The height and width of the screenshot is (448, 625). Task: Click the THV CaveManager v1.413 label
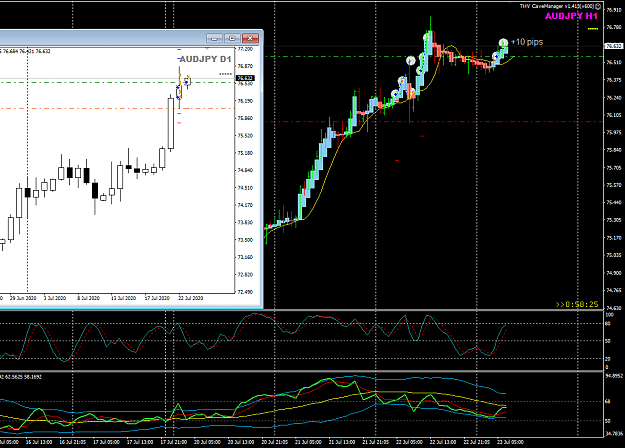pyautogui.click(x=556, y=6)
